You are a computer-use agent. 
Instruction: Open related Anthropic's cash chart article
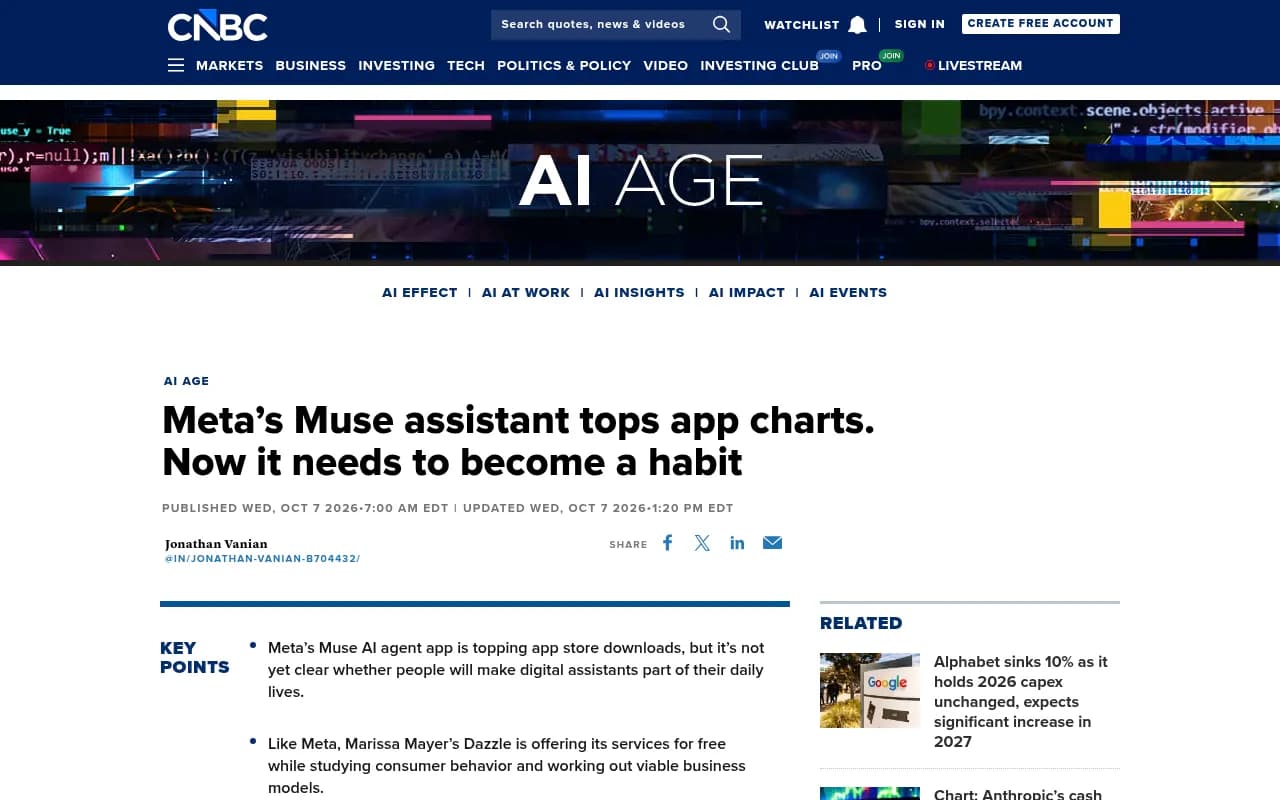pyautogui.click(x=1018, y=794)
